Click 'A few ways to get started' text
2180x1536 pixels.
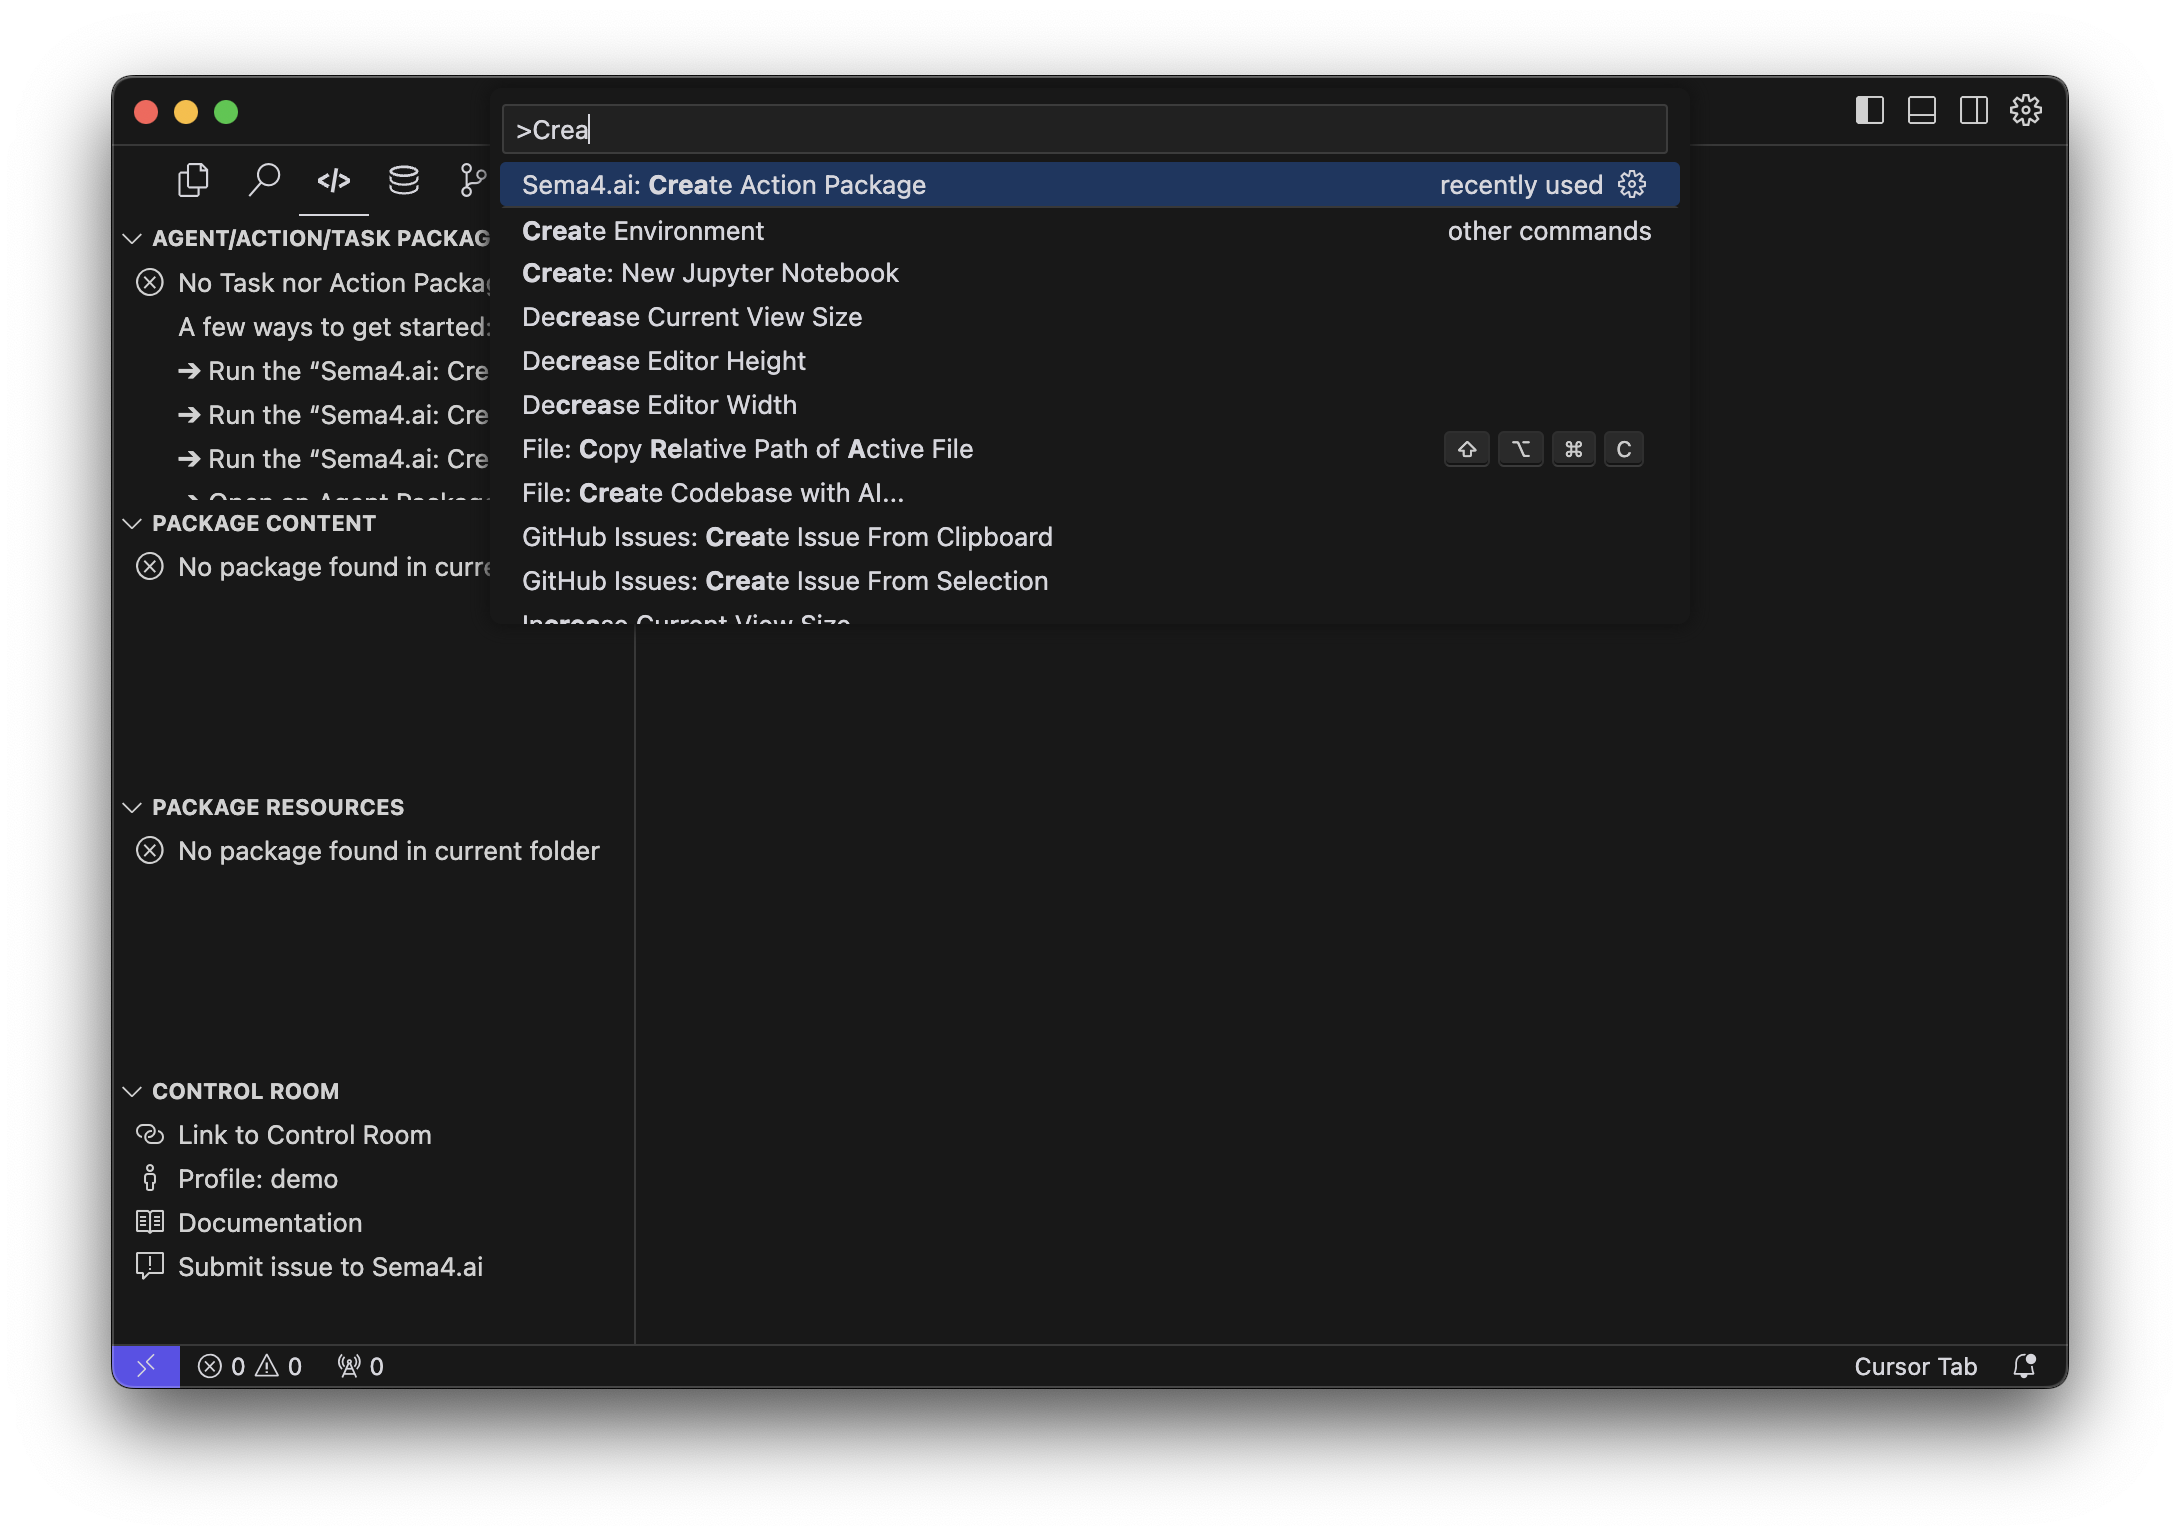coord(334,327)
